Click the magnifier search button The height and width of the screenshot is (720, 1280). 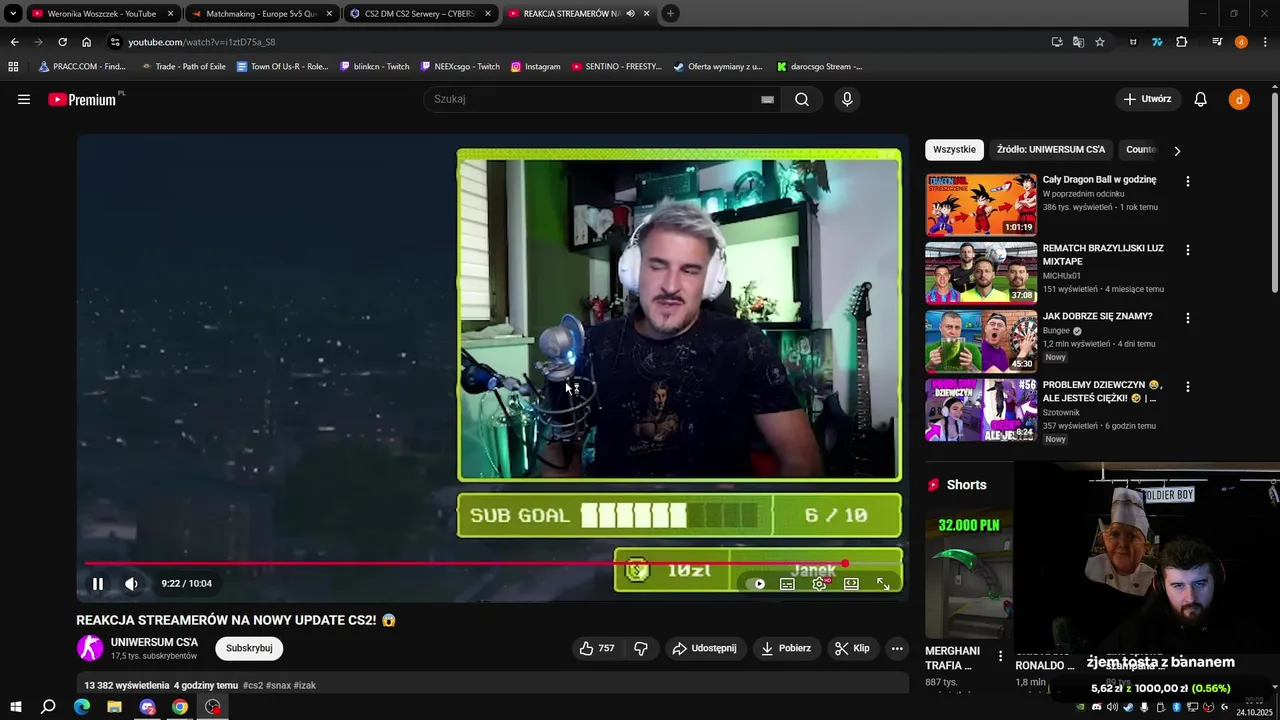point(802,99)
